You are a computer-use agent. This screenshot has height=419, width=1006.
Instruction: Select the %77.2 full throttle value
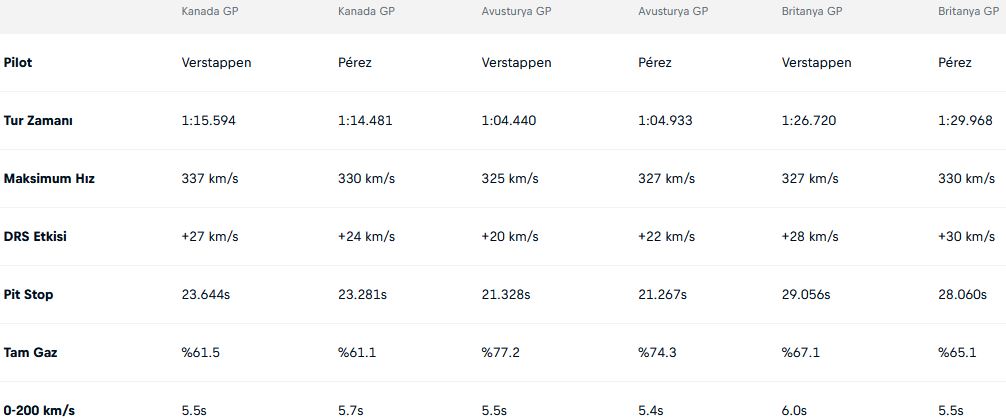click(x=500, y=352)
